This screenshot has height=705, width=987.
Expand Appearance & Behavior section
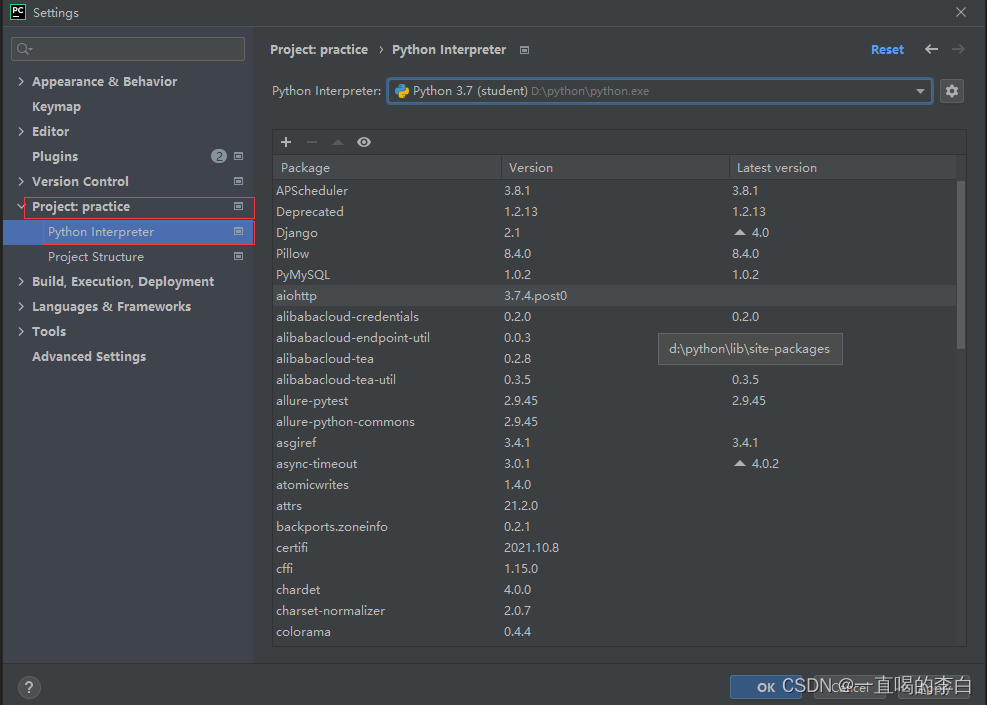coord(21,81)
